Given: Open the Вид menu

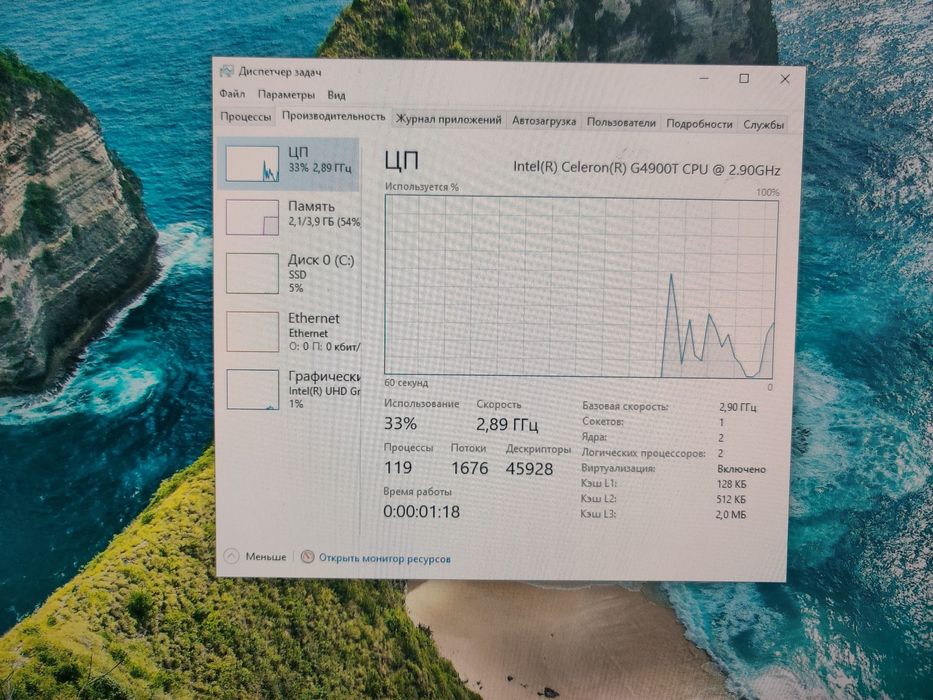Looking at the screenshot, I should pyautogui.click(x=336, y=95).
